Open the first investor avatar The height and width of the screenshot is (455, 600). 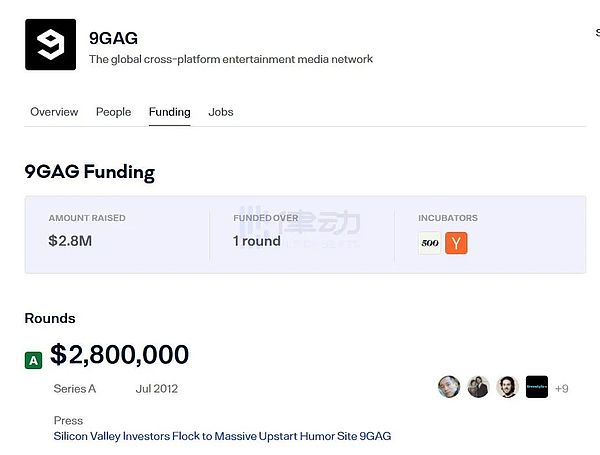(449, 388)
